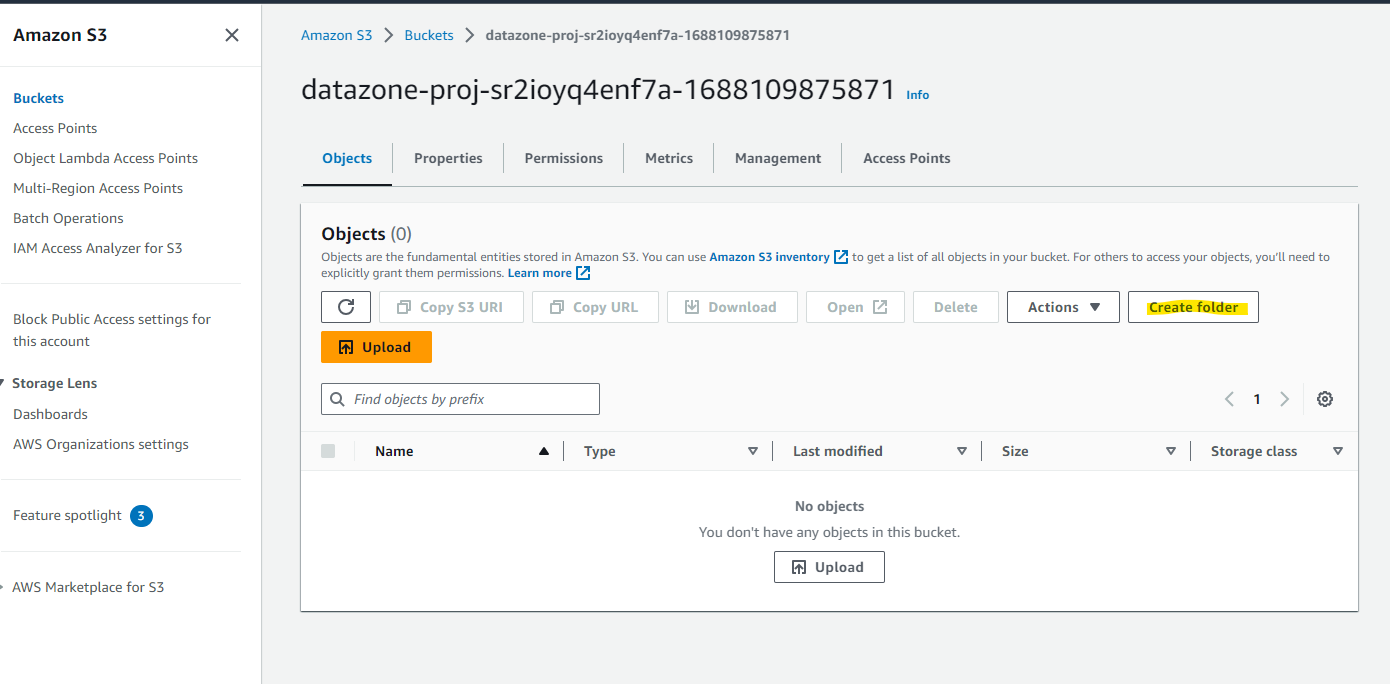Click the Delete button
1390x684 pixels.
coord(956,307)
